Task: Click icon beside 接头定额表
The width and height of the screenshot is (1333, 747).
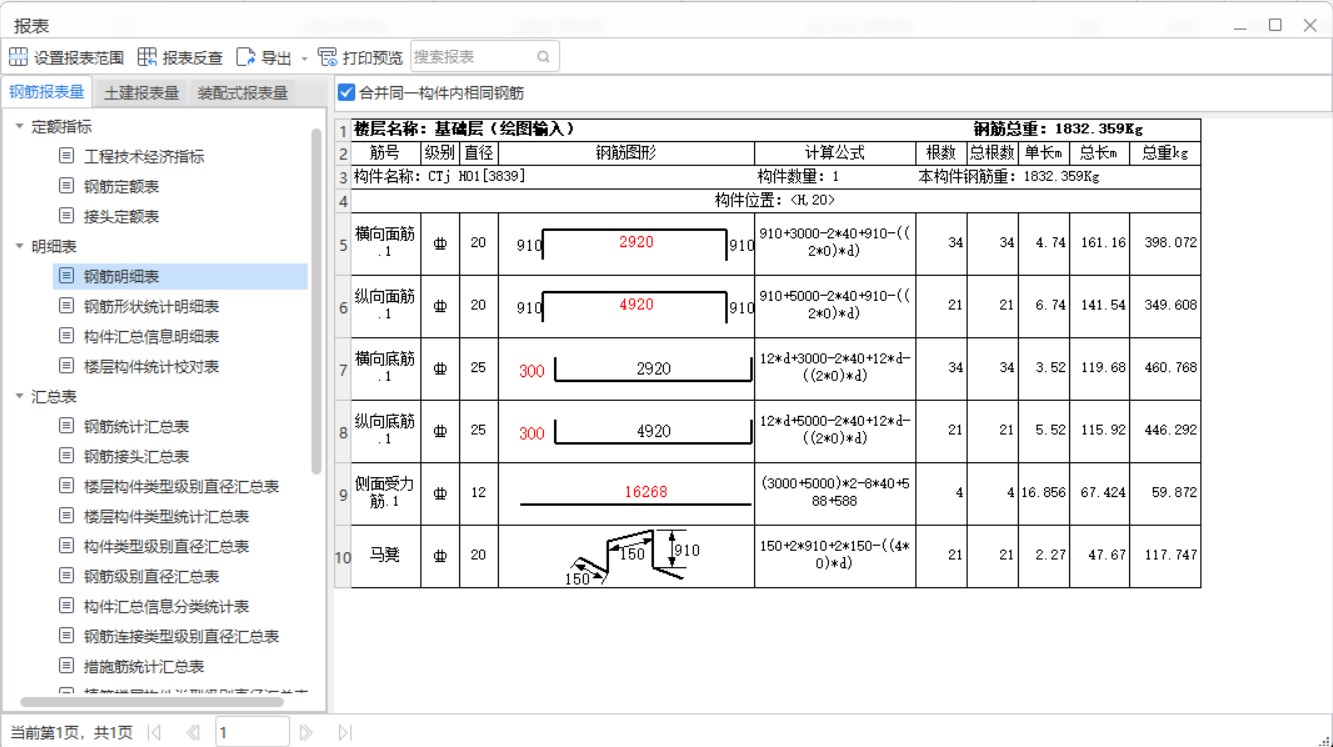Action: click(66, 215)
